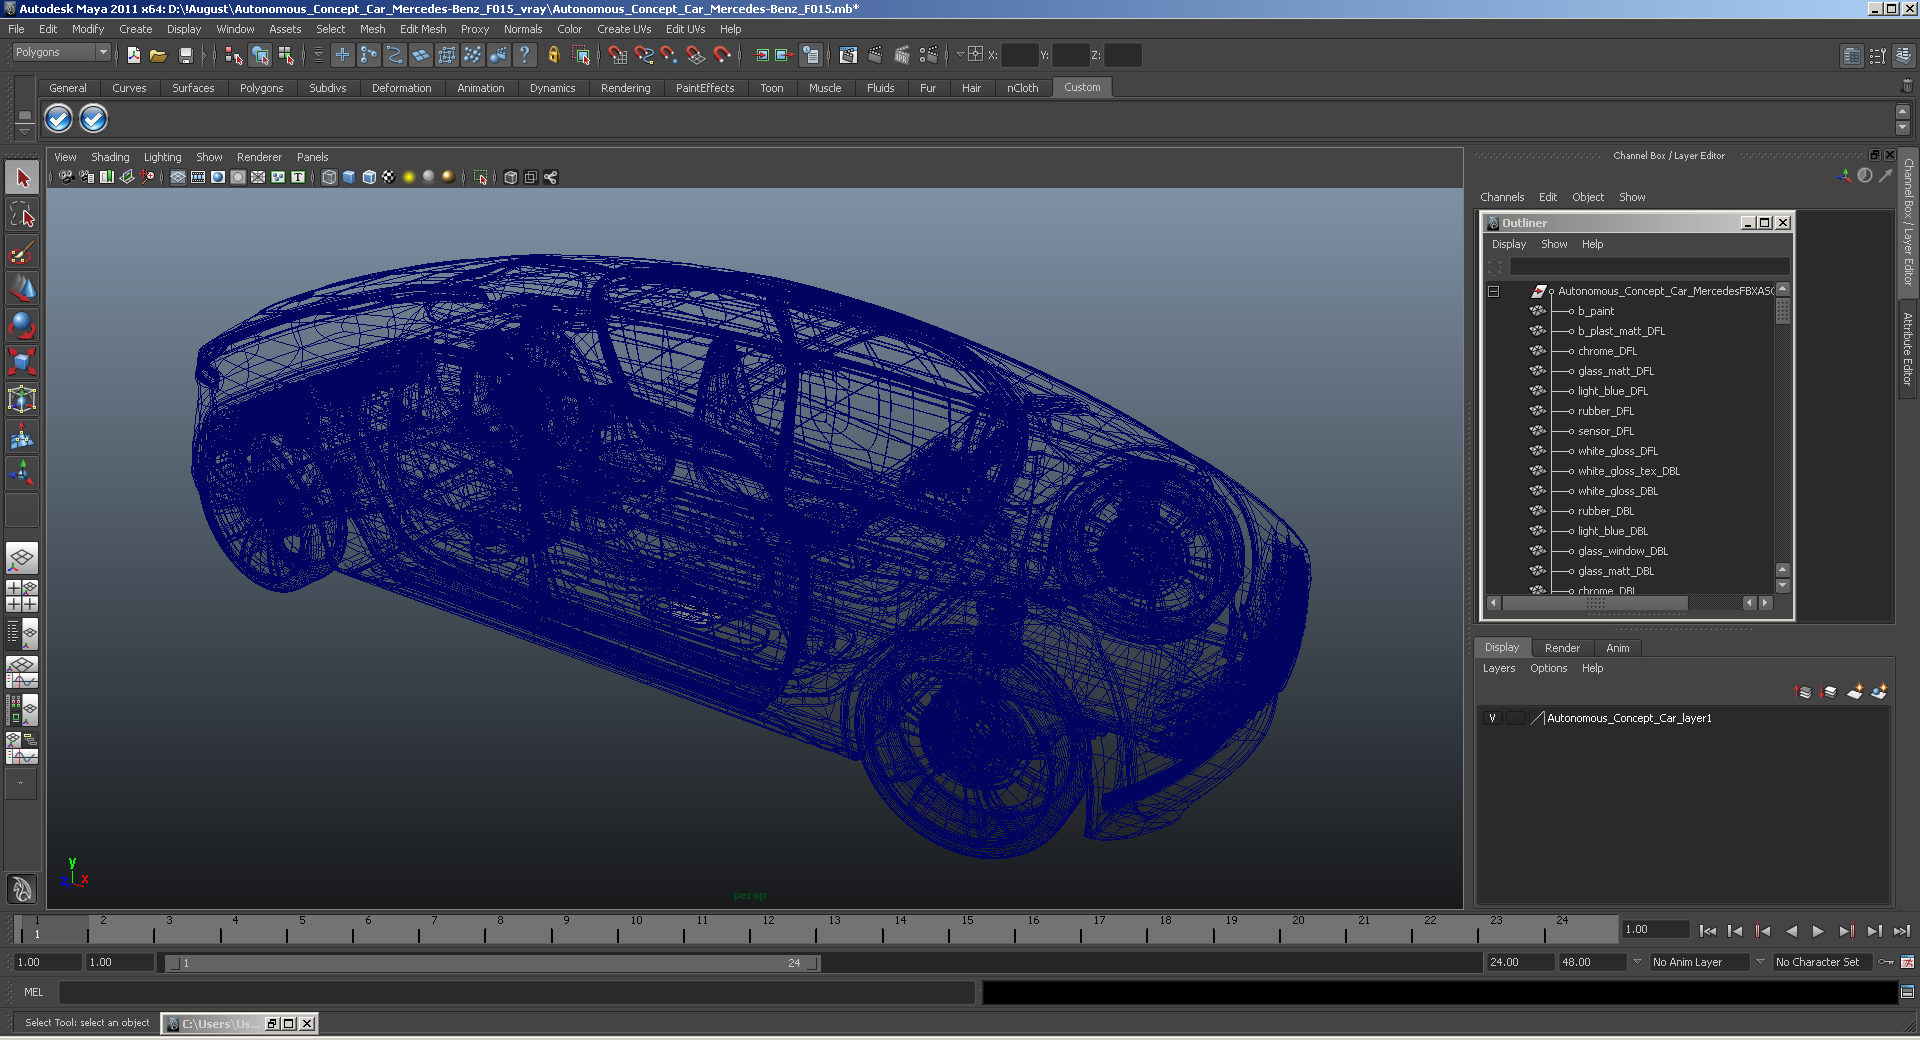
Task: Toggle select by hierarchy mode
Action: (234, 55)
